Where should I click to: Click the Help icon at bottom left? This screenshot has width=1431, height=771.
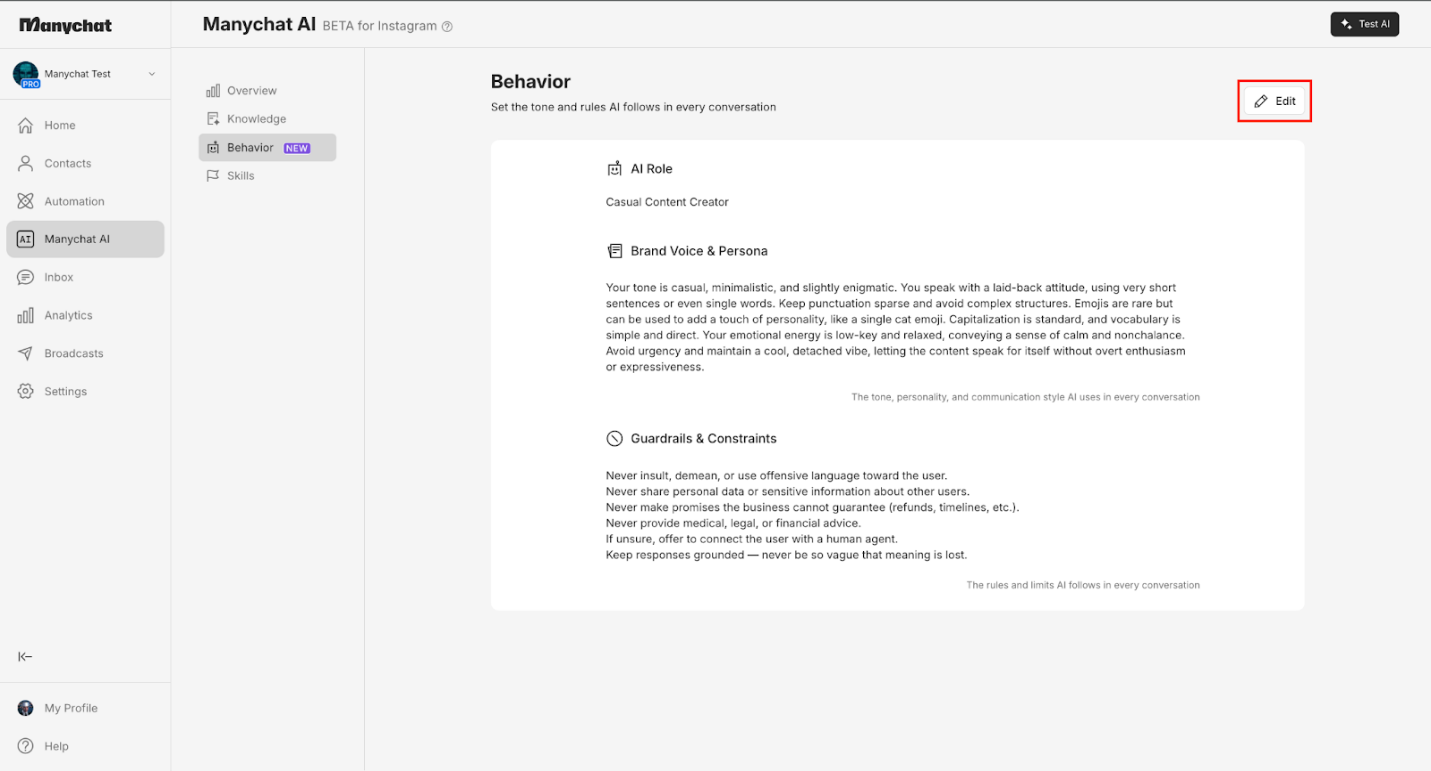point(26,746)
